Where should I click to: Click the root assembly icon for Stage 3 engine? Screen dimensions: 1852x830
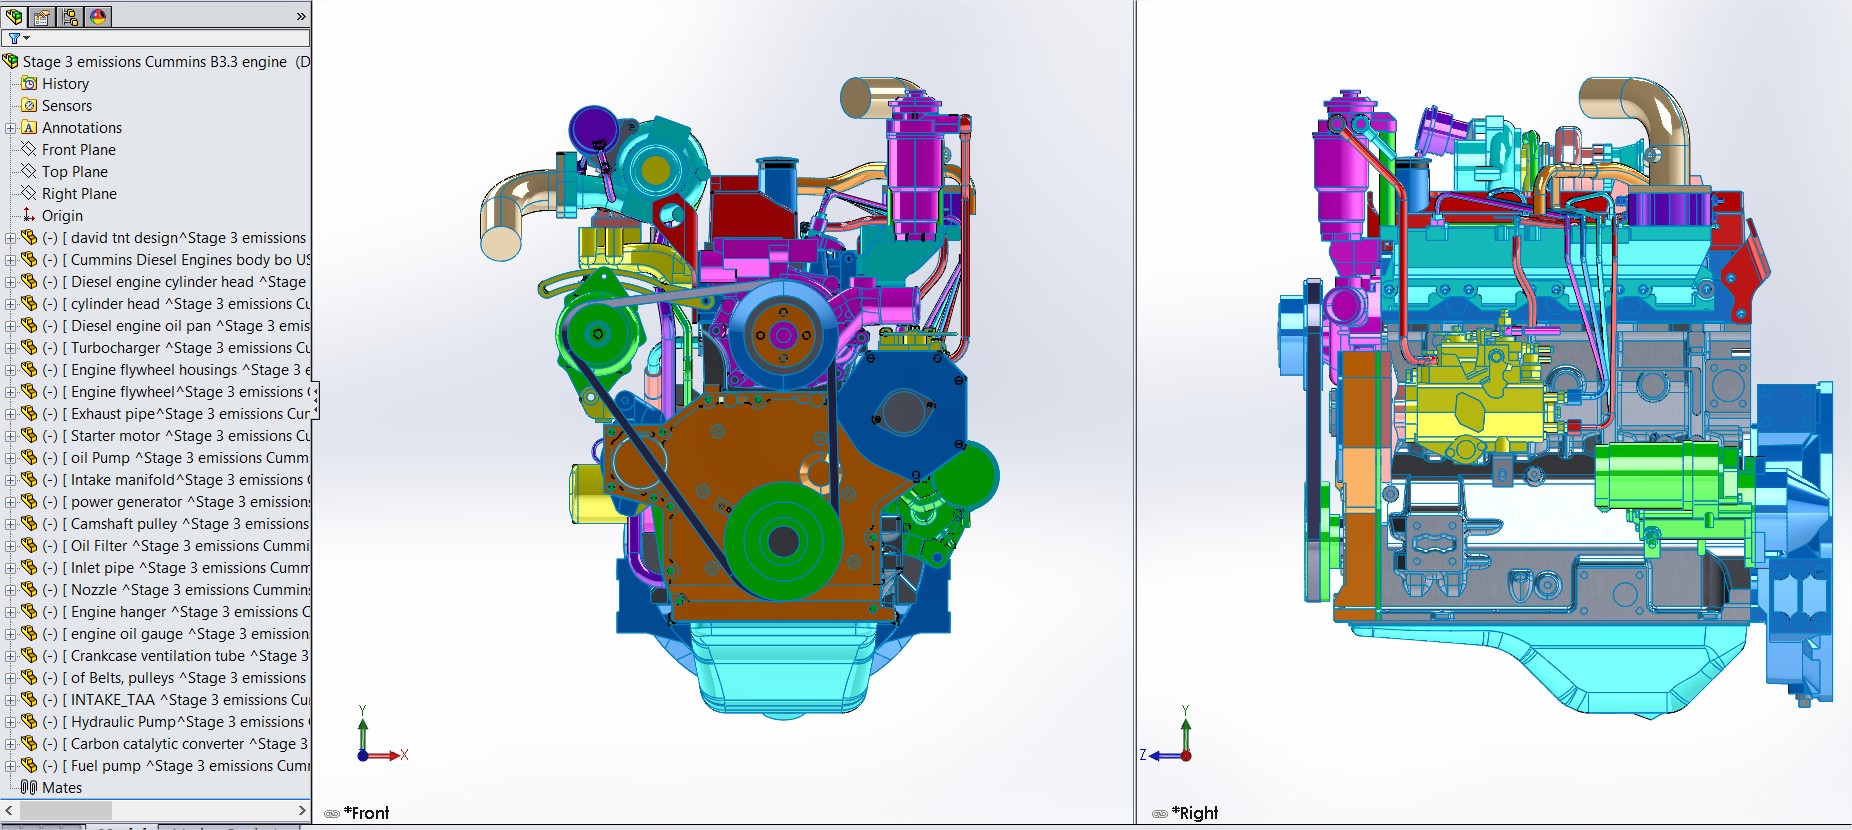point(11,62)
